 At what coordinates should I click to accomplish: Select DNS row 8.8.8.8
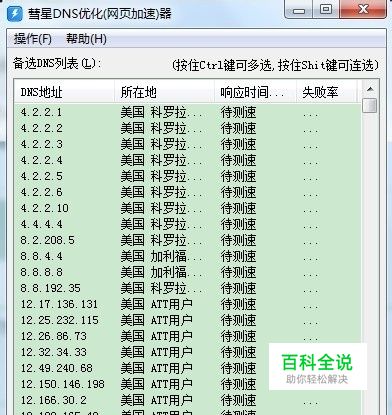[188, 272]
